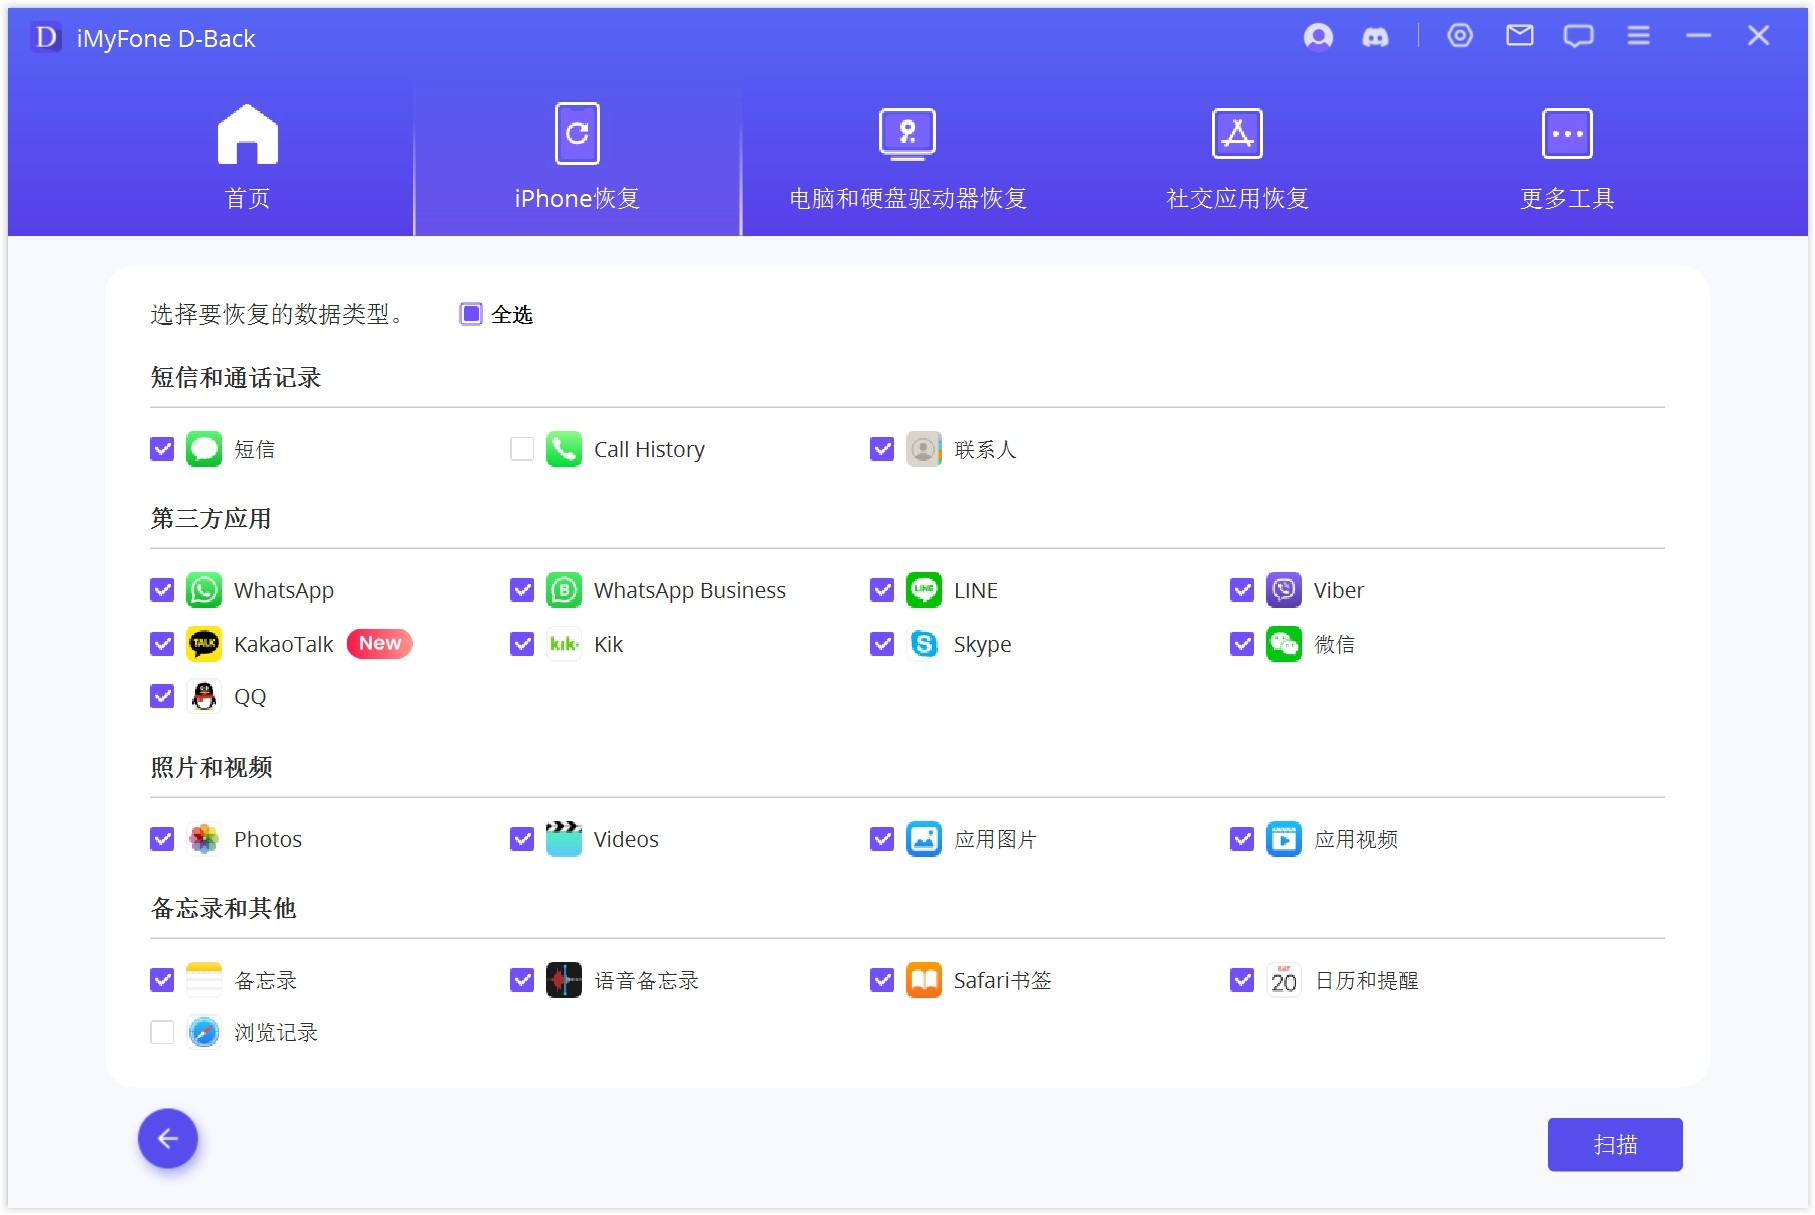Toggle the 全选 select-all checkbox
Image resolution: width=1815 pixels, height=1215 pixels.
(471, 314)
